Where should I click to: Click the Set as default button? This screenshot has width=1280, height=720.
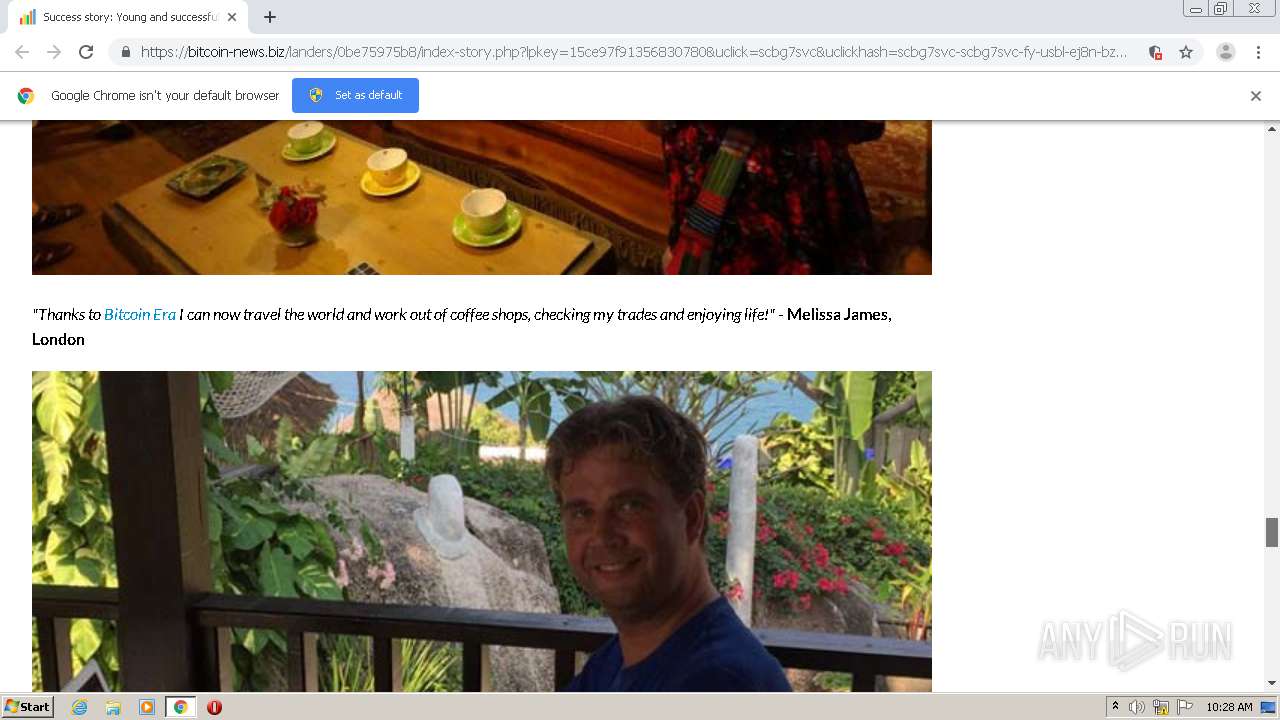(x=355, y=95)
